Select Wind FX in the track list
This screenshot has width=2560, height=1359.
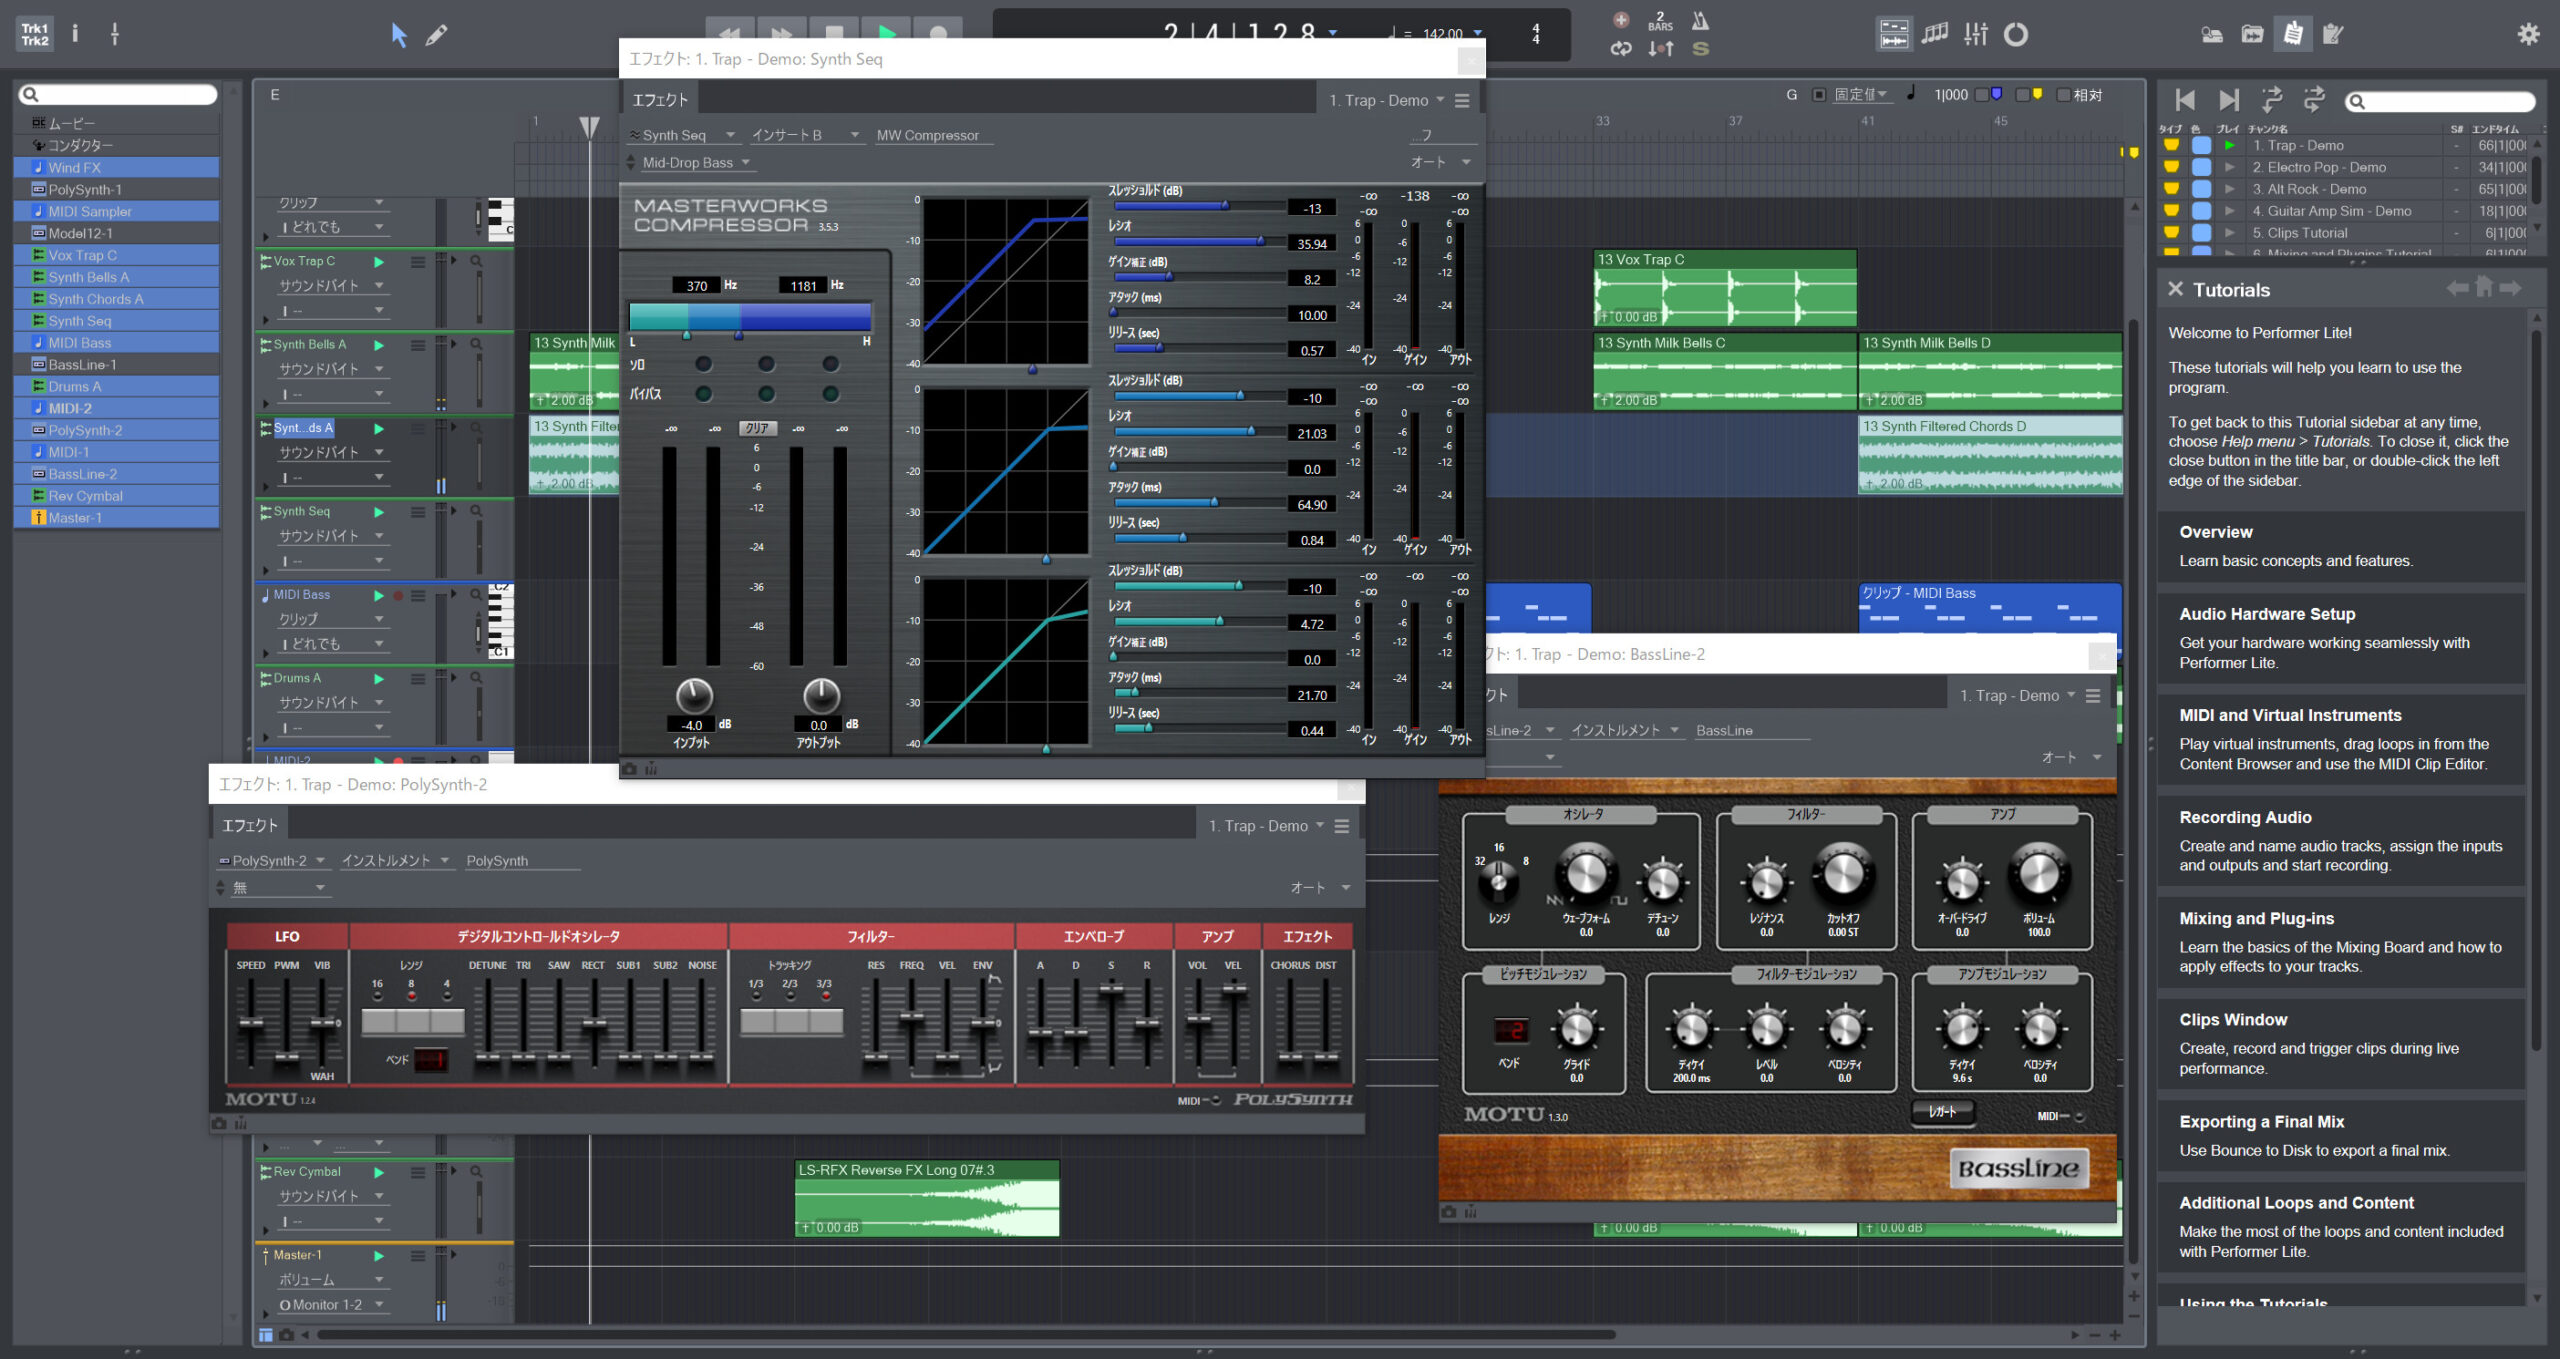tap(117, 168)
